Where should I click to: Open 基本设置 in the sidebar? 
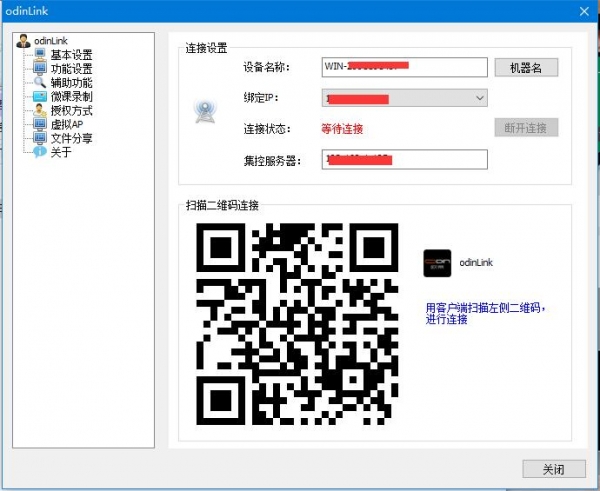72,55
